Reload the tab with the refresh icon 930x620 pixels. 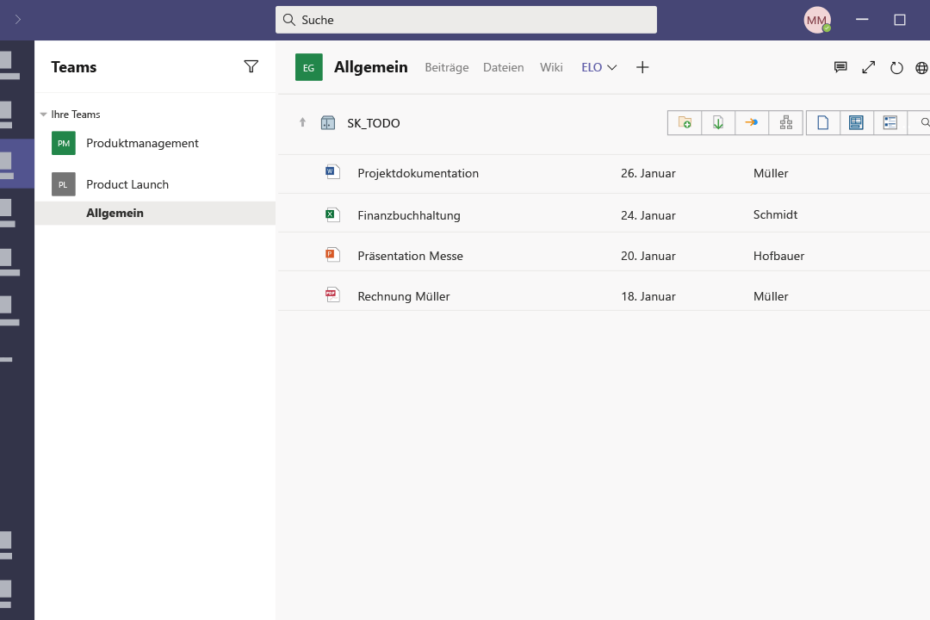pyautogui.click(x=896, y=68)
